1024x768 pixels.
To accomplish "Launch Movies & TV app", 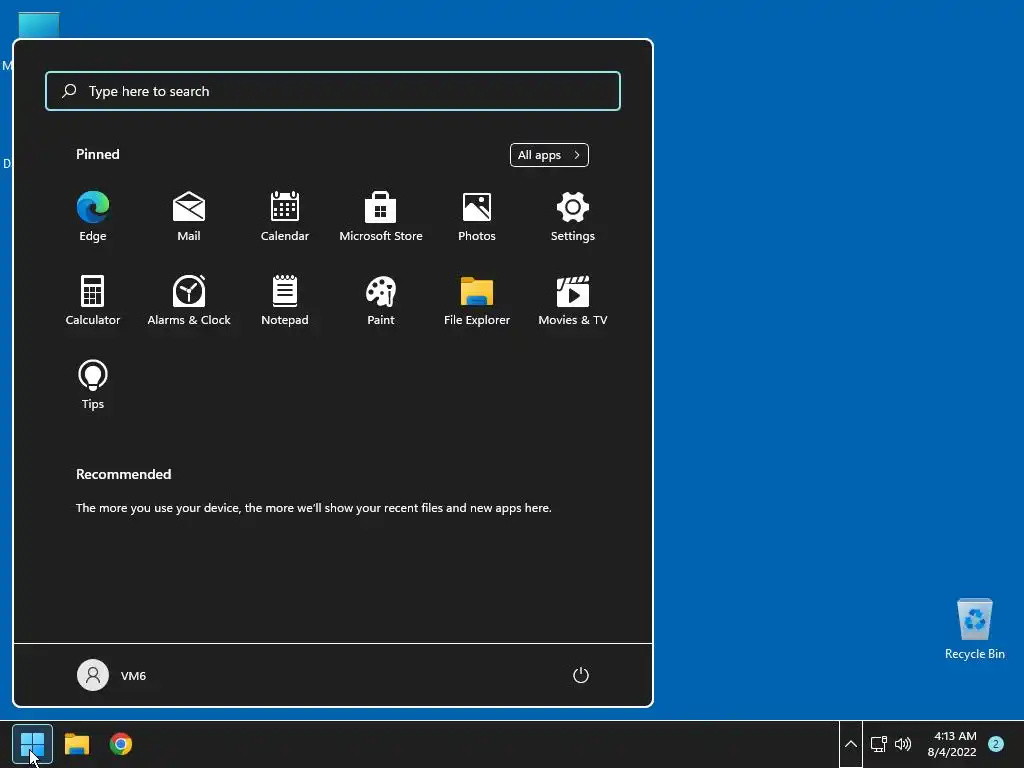I will [573, 300].
